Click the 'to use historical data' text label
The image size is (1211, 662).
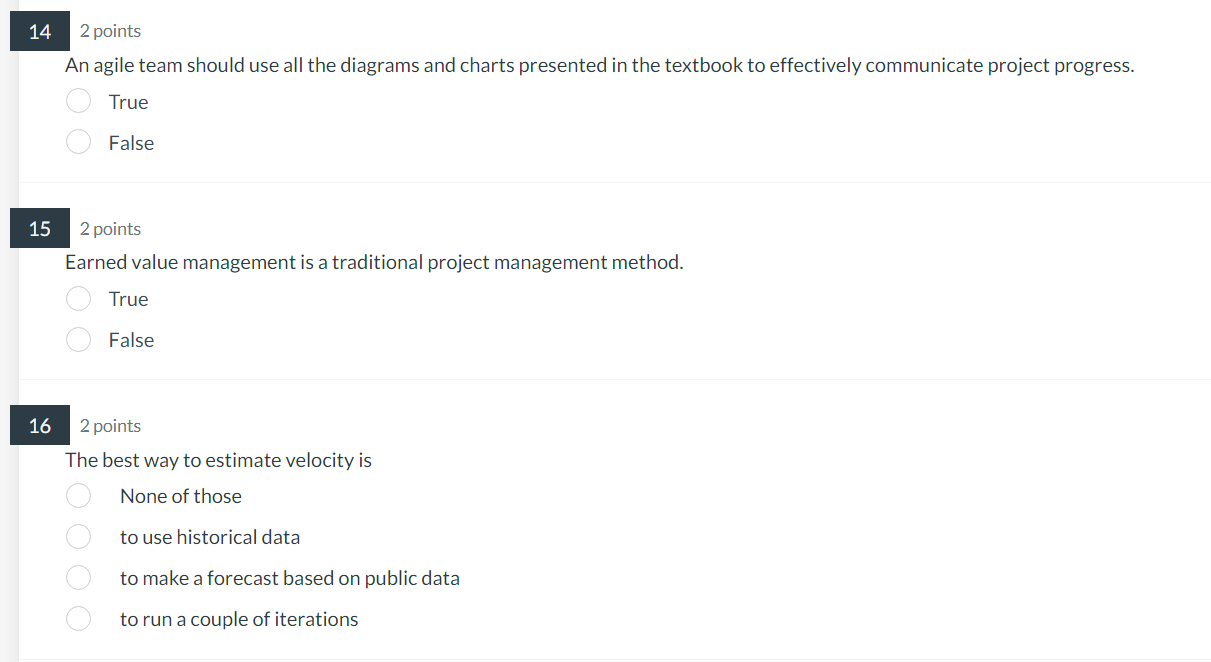coord(210,536)
